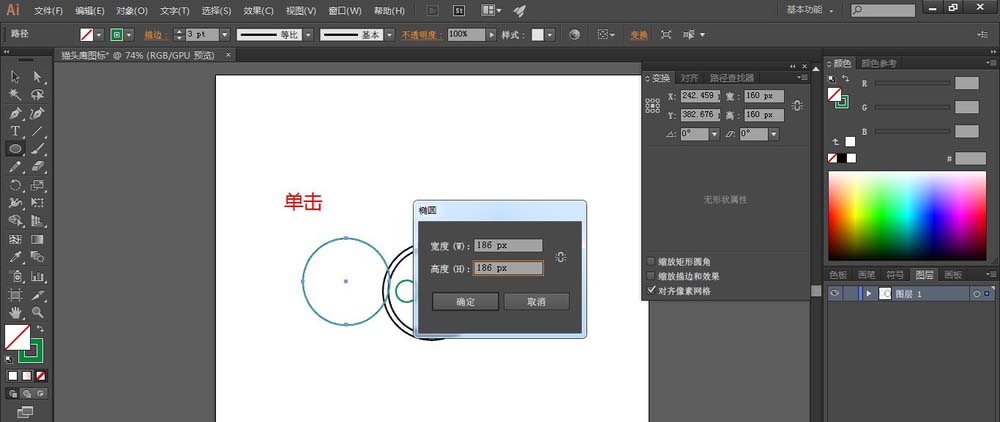The height and width of the screenshot is (422, 1000).
Task: Switch to the 路径查找器 tab
Action: 732,78
